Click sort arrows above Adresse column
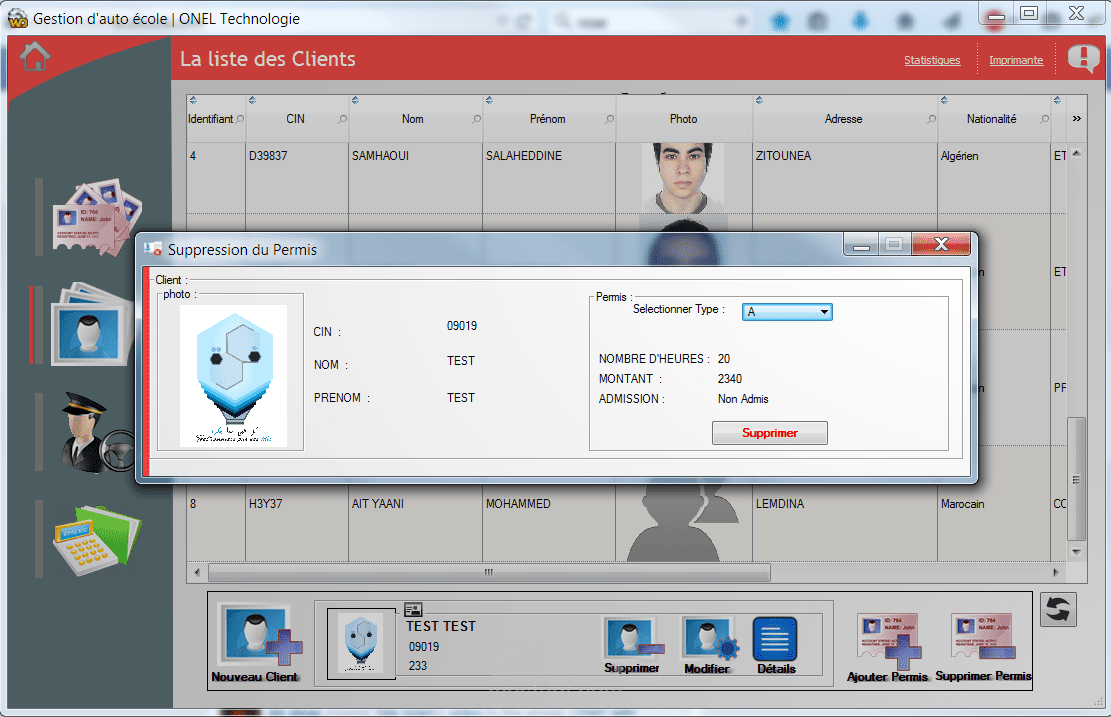The image size is (1111, 717). [x=759, y=100]
